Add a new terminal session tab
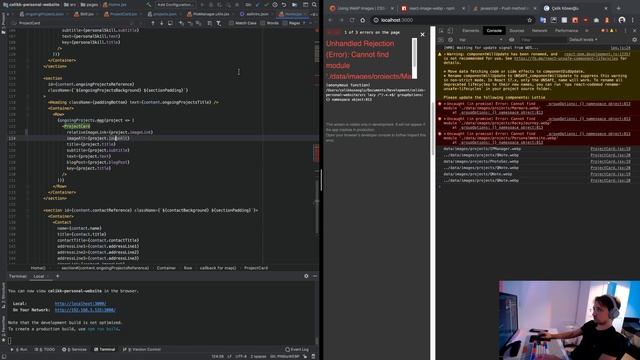The width and height of the screenshot is (640, 360). (58, 276)
